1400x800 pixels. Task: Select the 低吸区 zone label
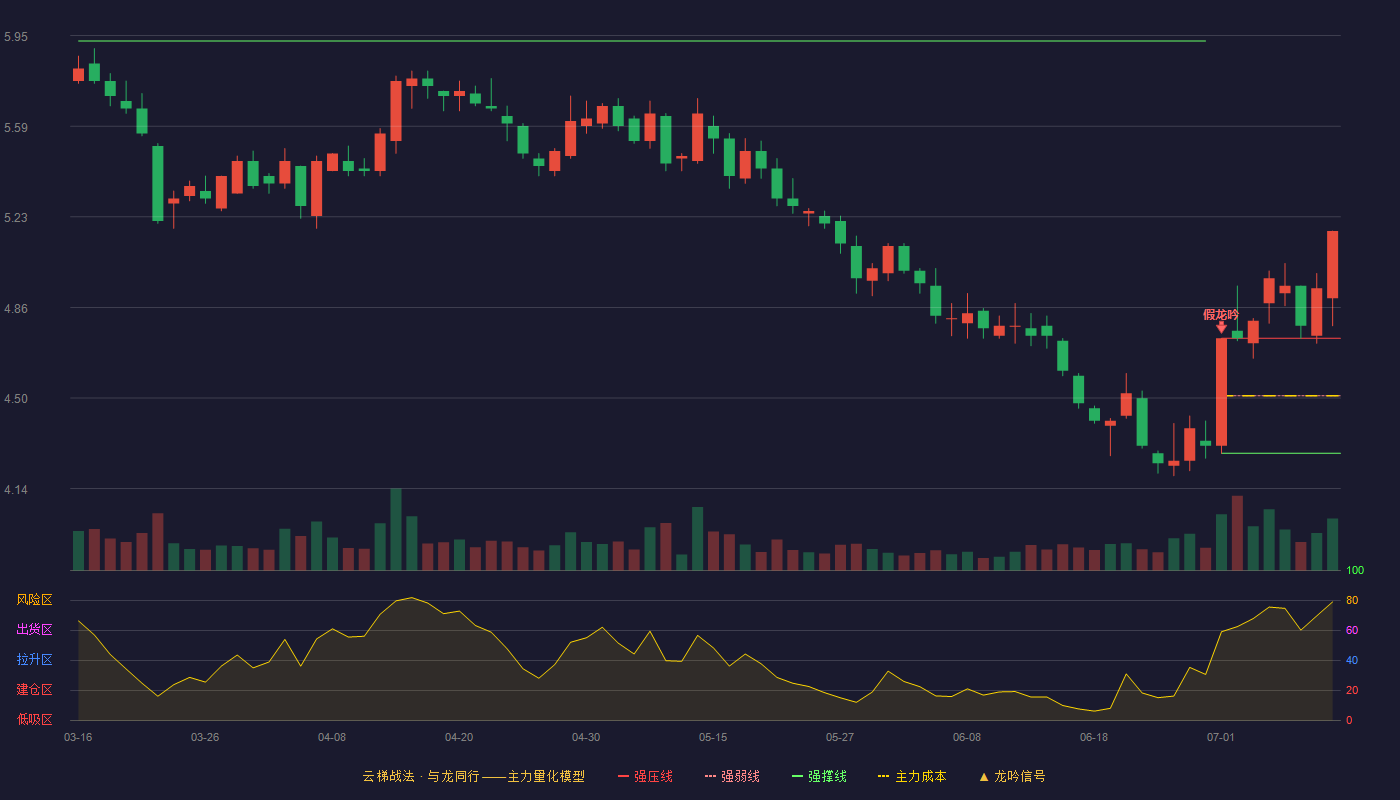point(34,720)
